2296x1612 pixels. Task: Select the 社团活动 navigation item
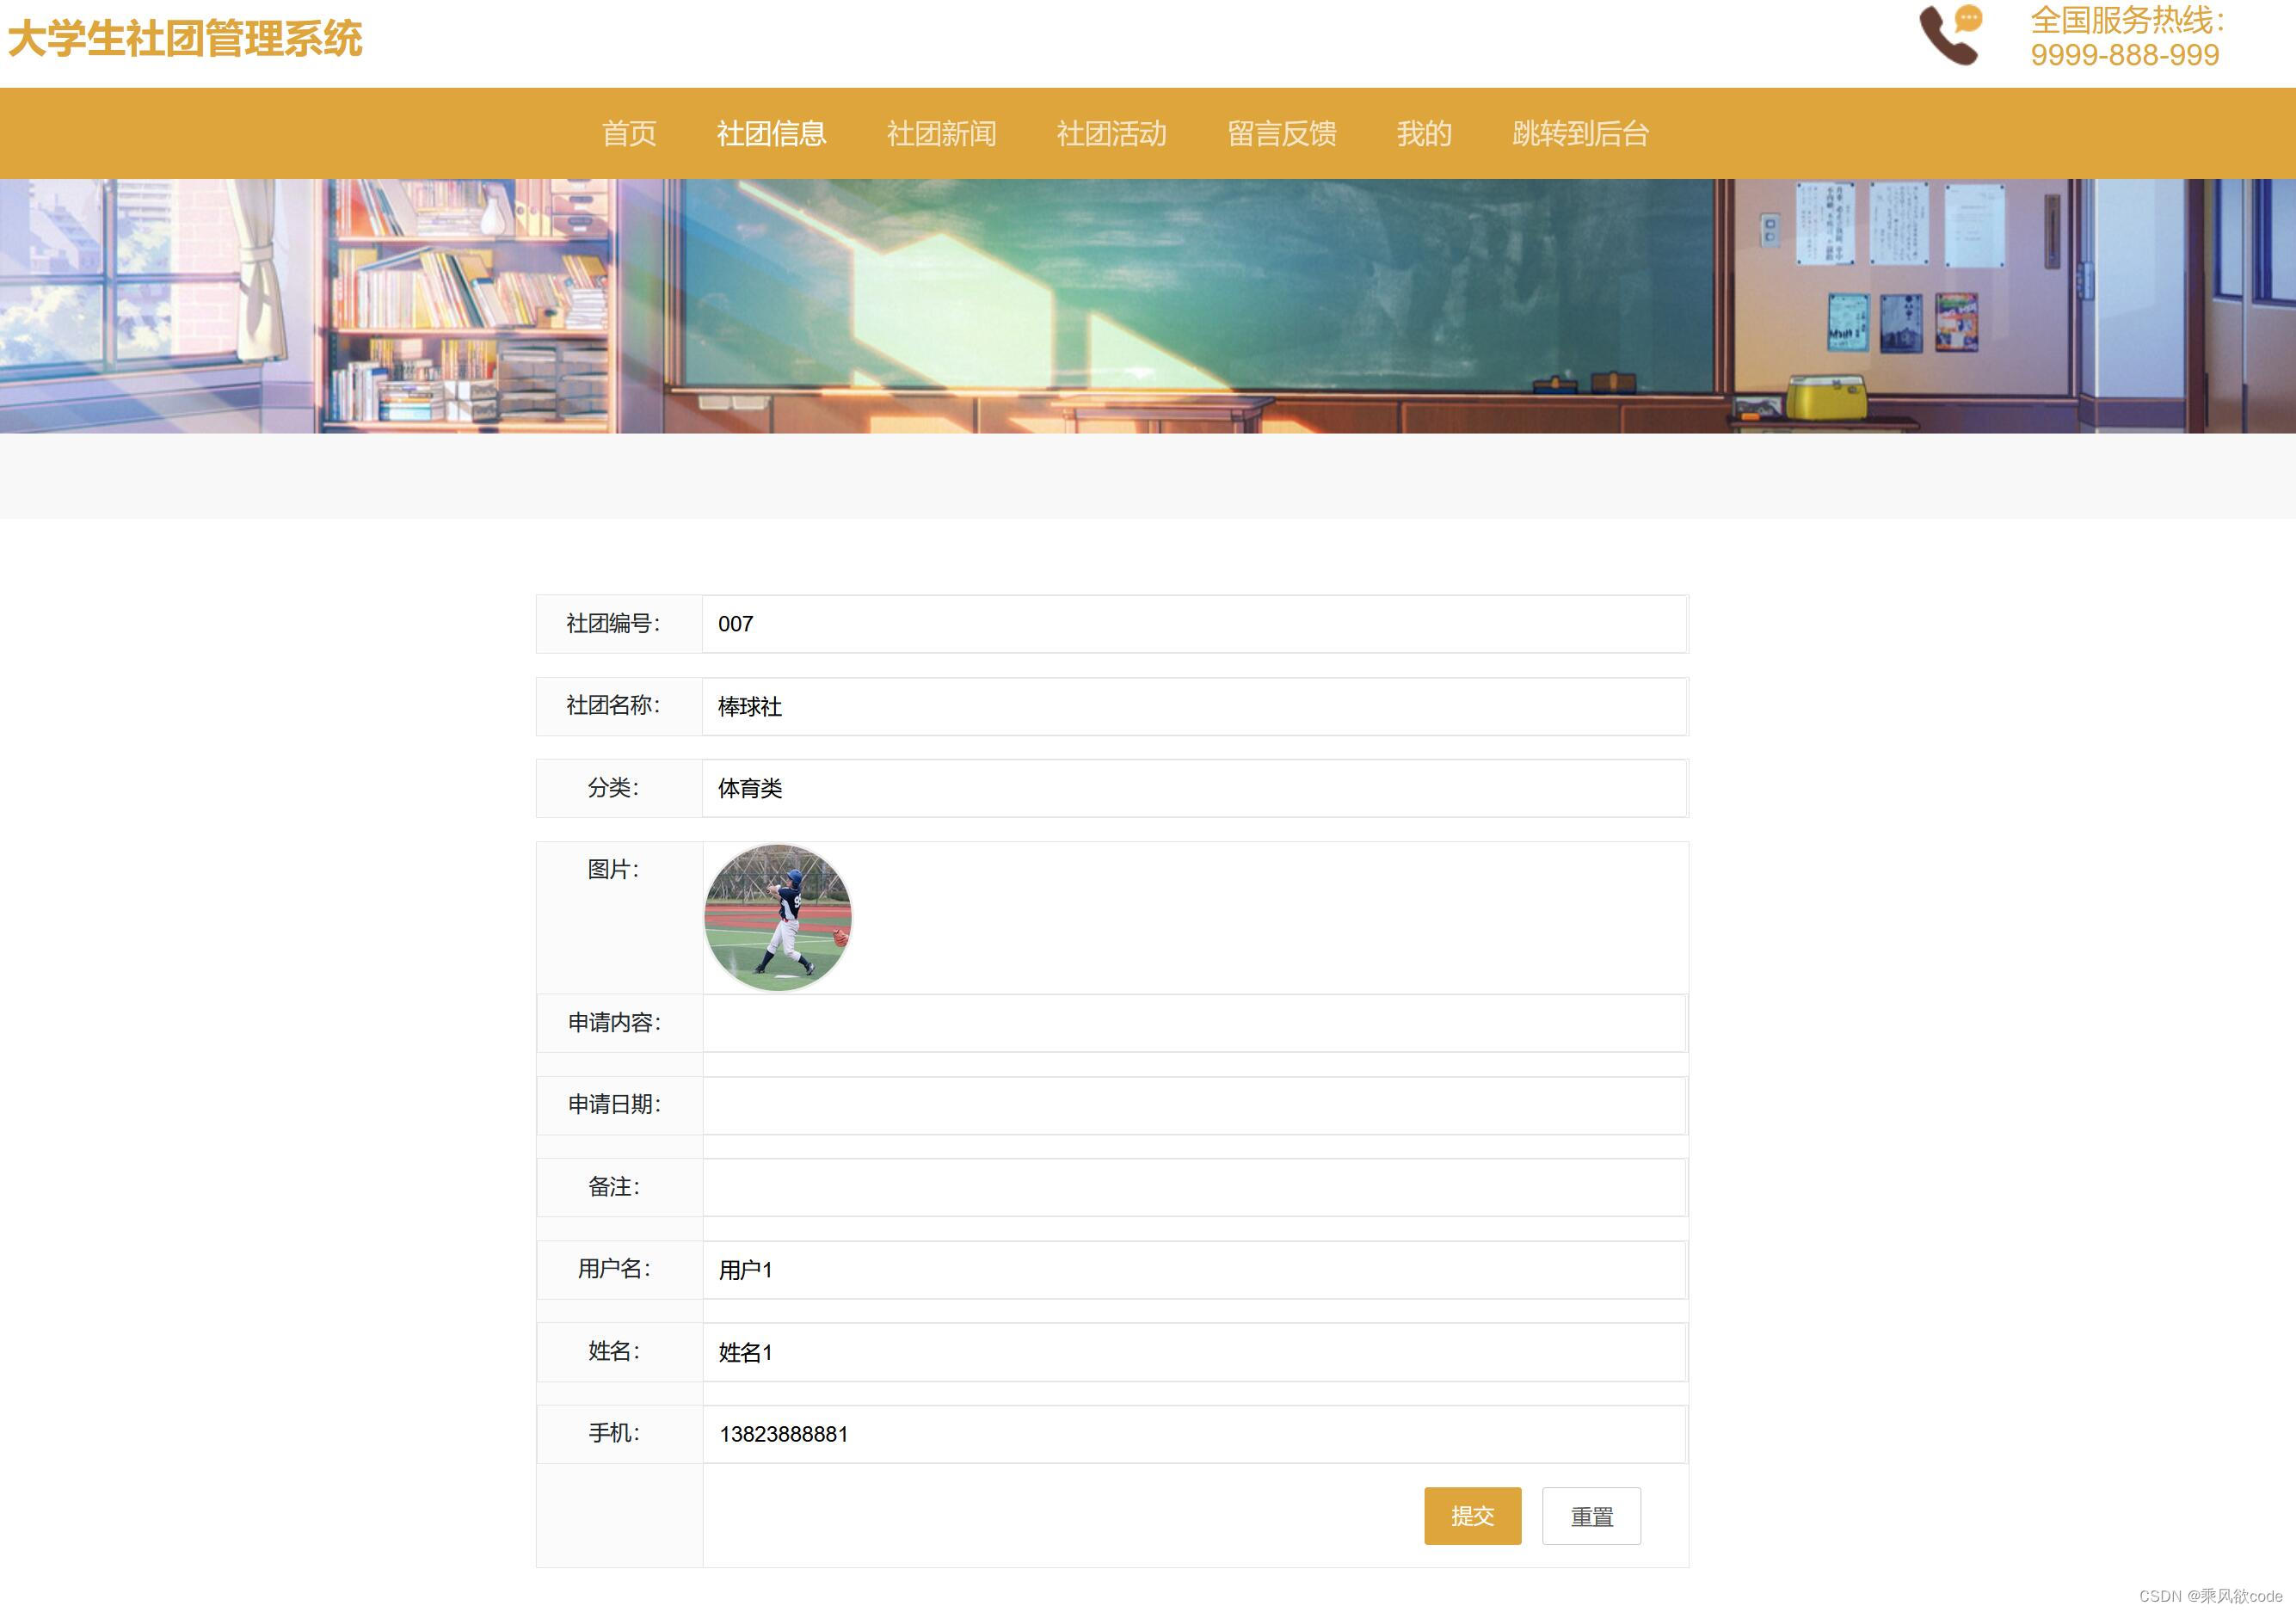point(1112,133)
